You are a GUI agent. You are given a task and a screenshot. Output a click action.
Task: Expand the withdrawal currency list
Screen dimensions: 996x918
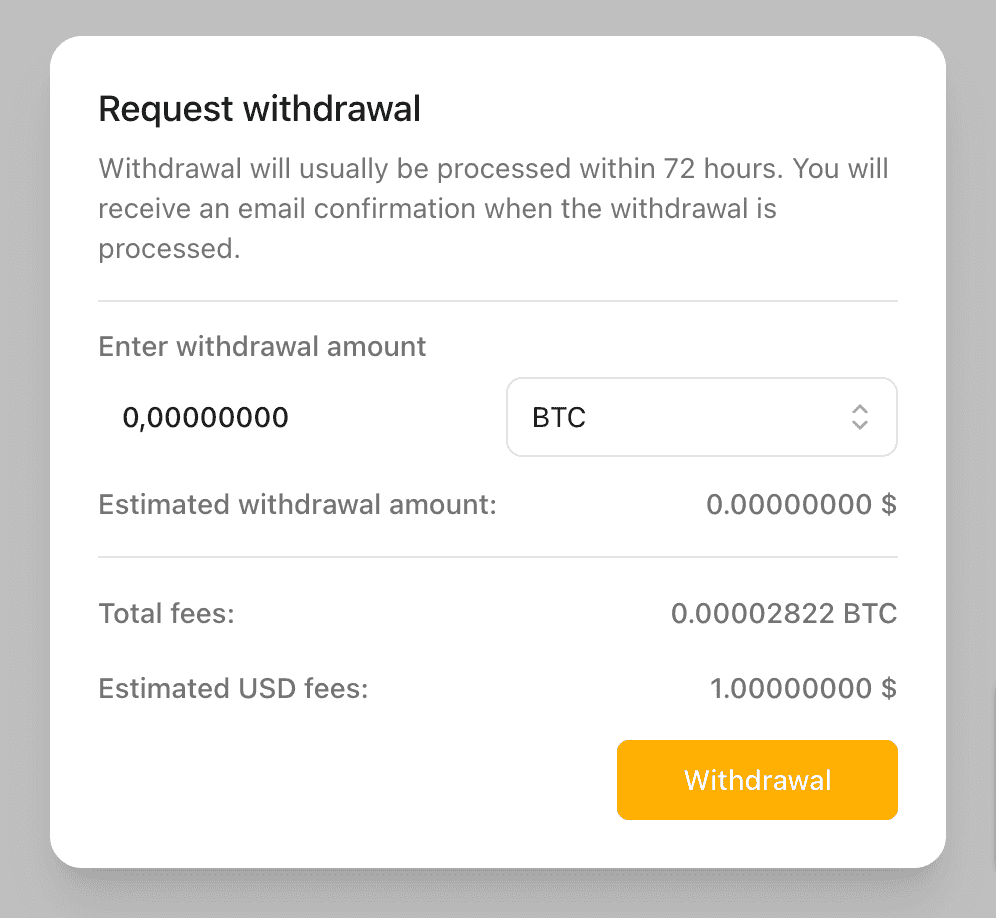coord(700,417)
